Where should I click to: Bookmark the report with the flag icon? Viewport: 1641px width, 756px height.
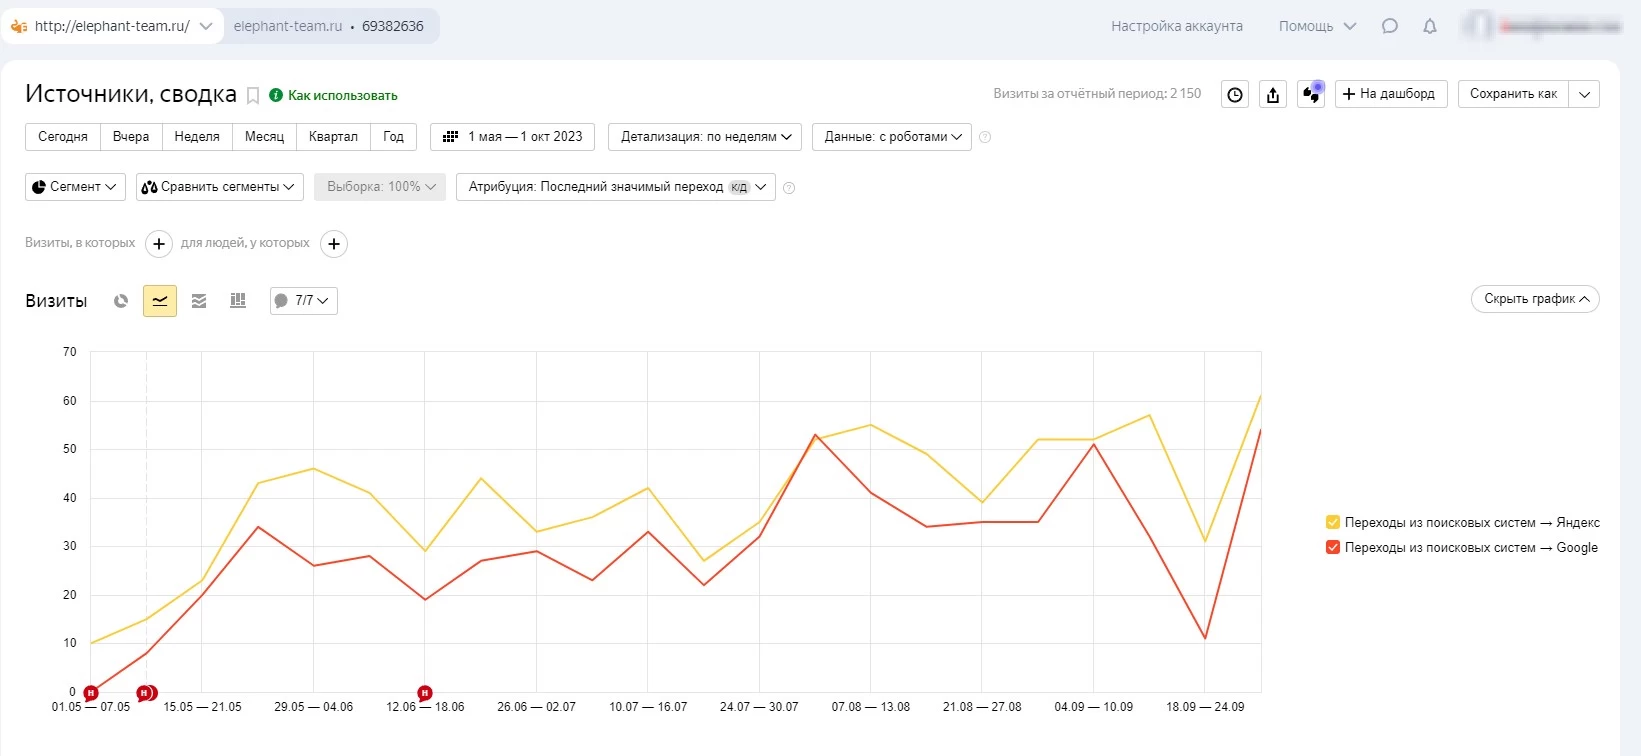click(x=253, y=96)
